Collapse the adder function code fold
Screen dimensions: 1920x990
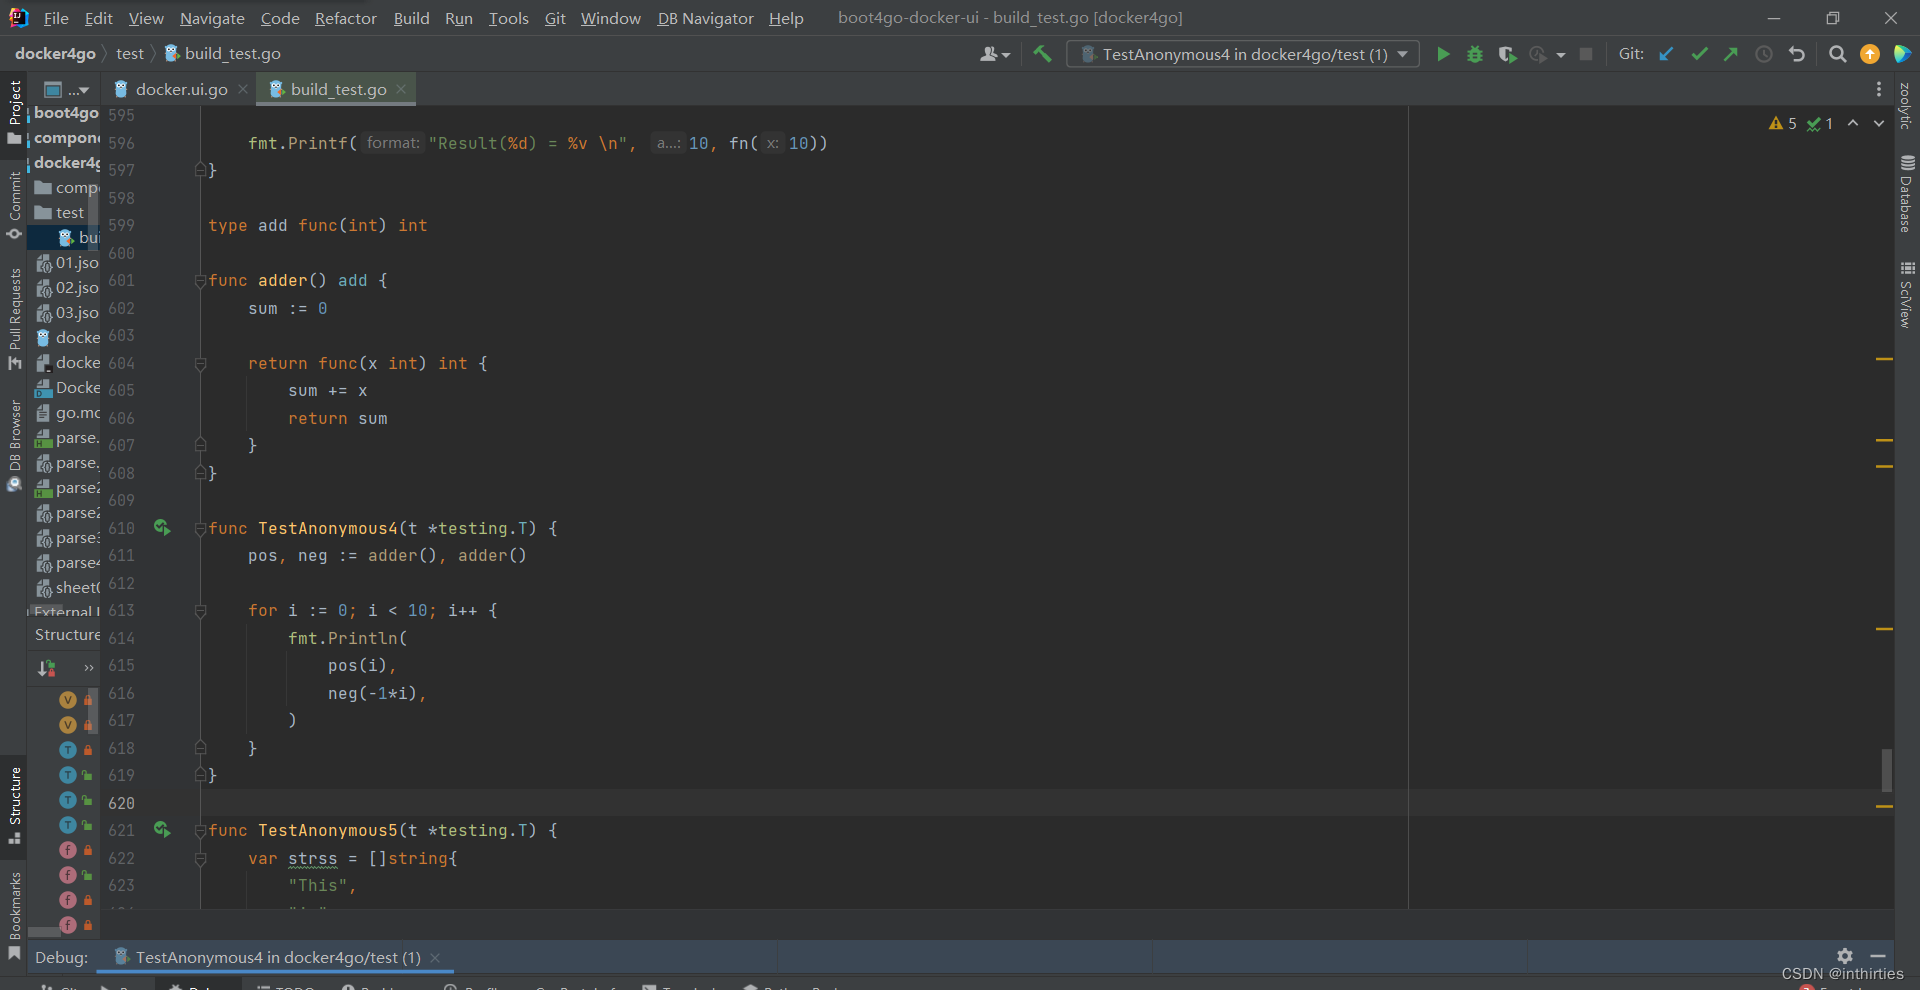coord(199,280)
